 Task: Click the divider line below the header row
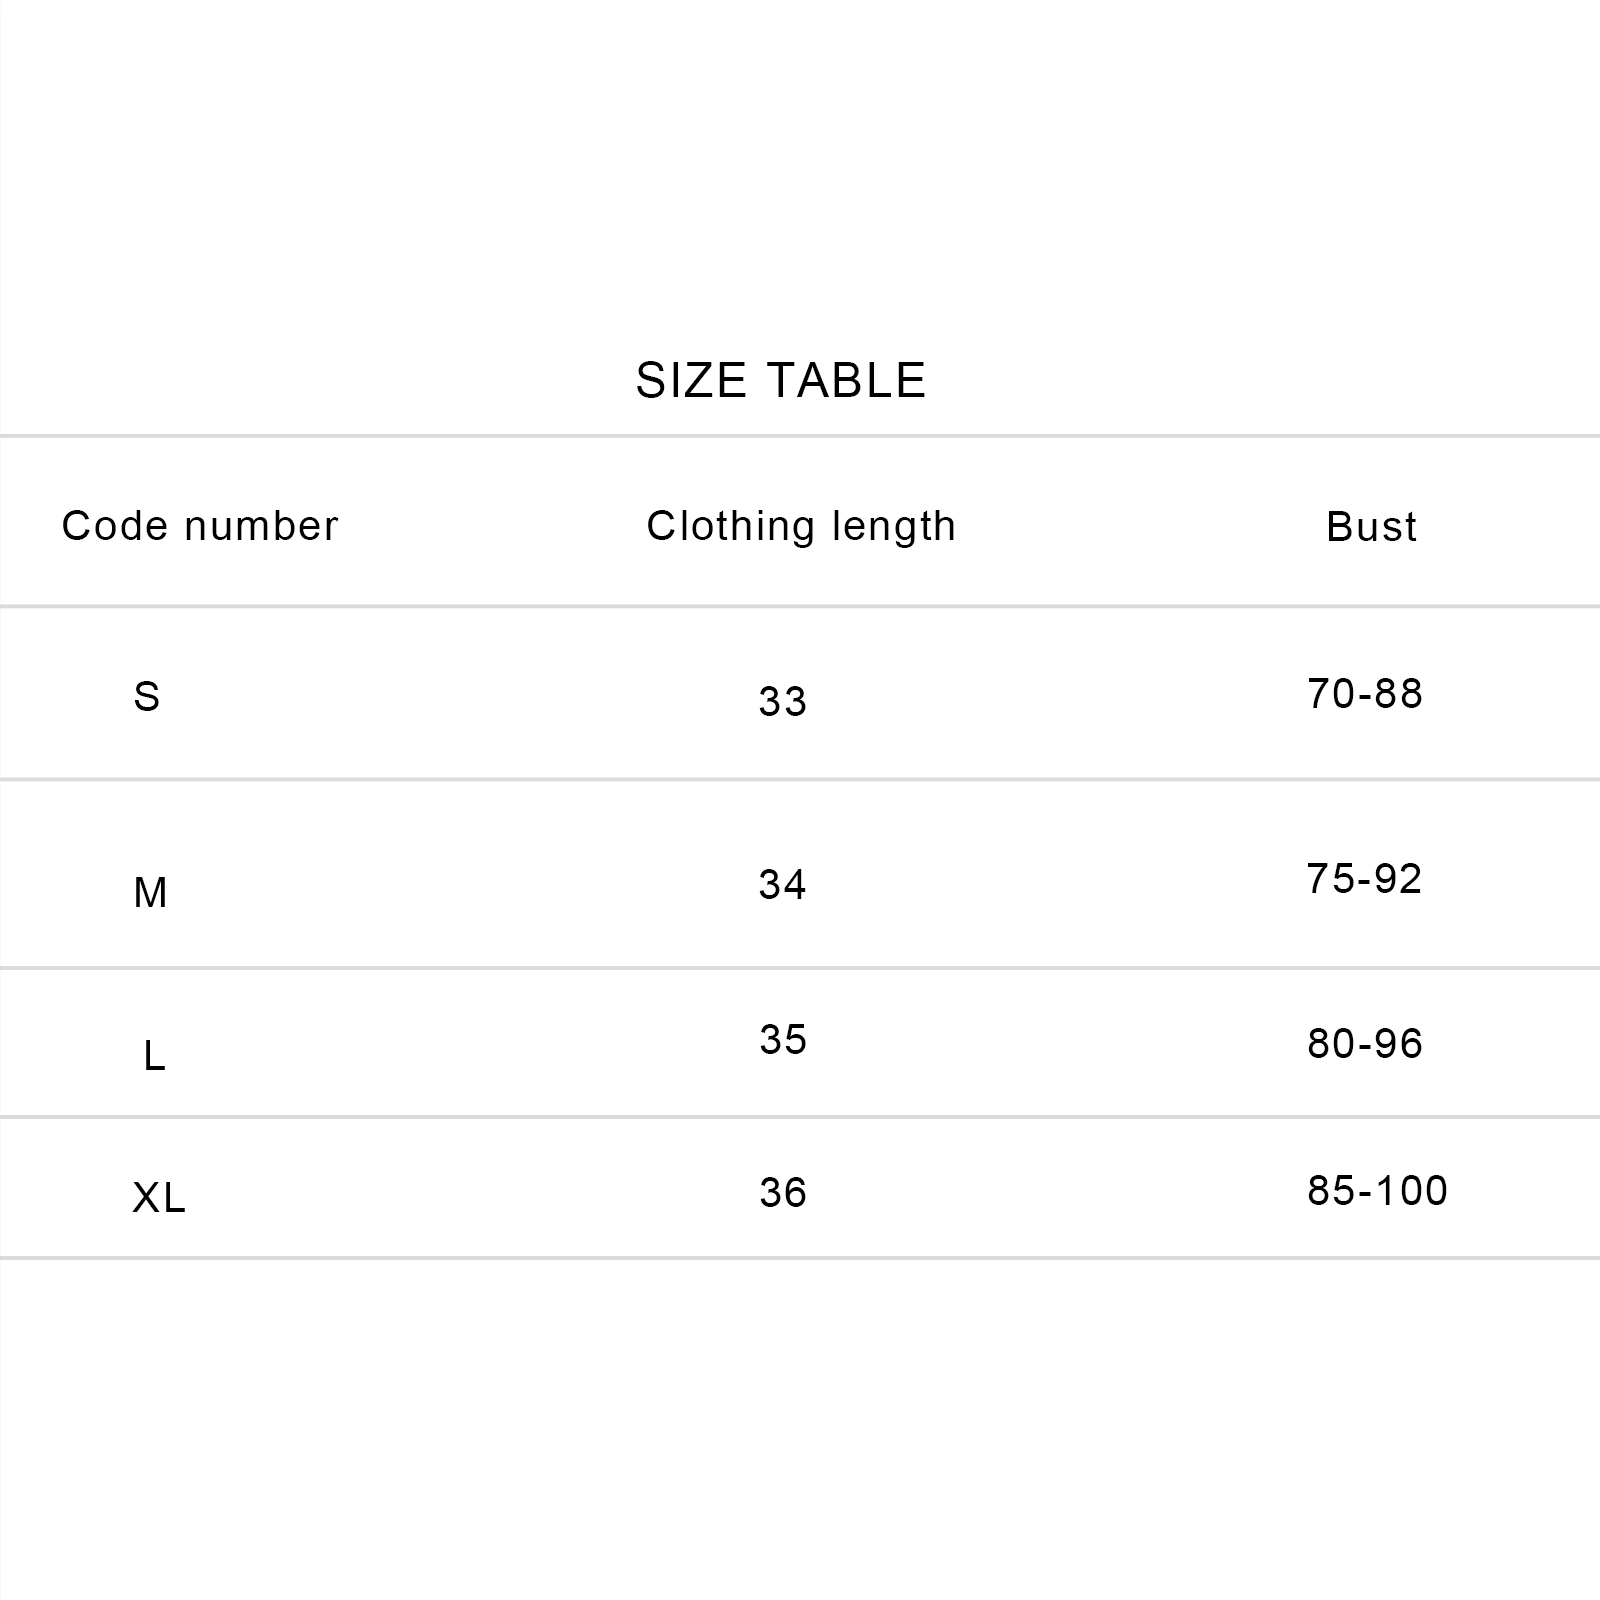point(800,606)
